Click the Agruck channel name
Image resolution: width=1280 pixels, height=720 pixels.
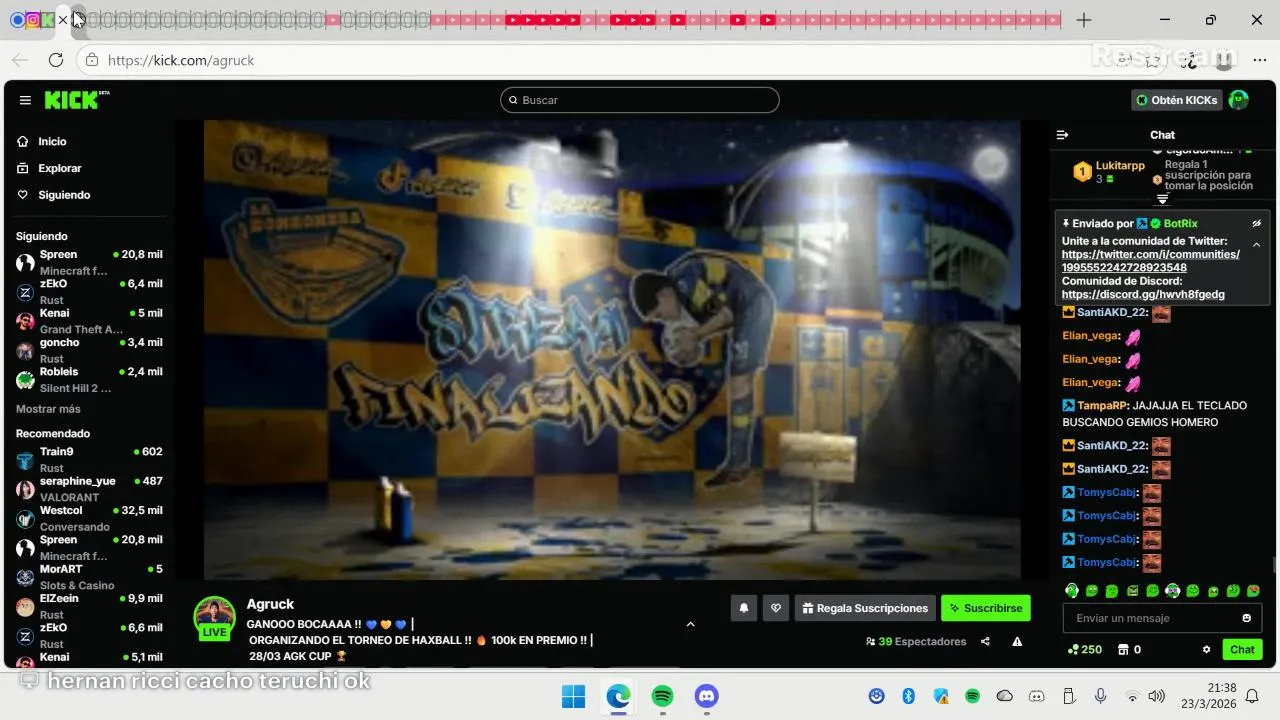[x=270, y=604]
